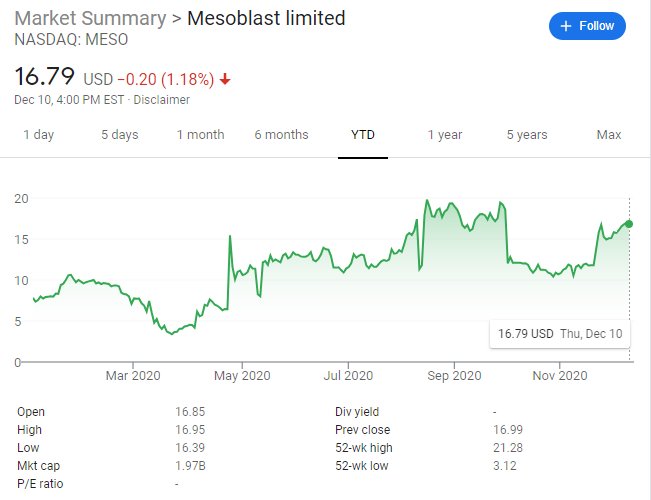Show the Max chart range

(609, 135)
